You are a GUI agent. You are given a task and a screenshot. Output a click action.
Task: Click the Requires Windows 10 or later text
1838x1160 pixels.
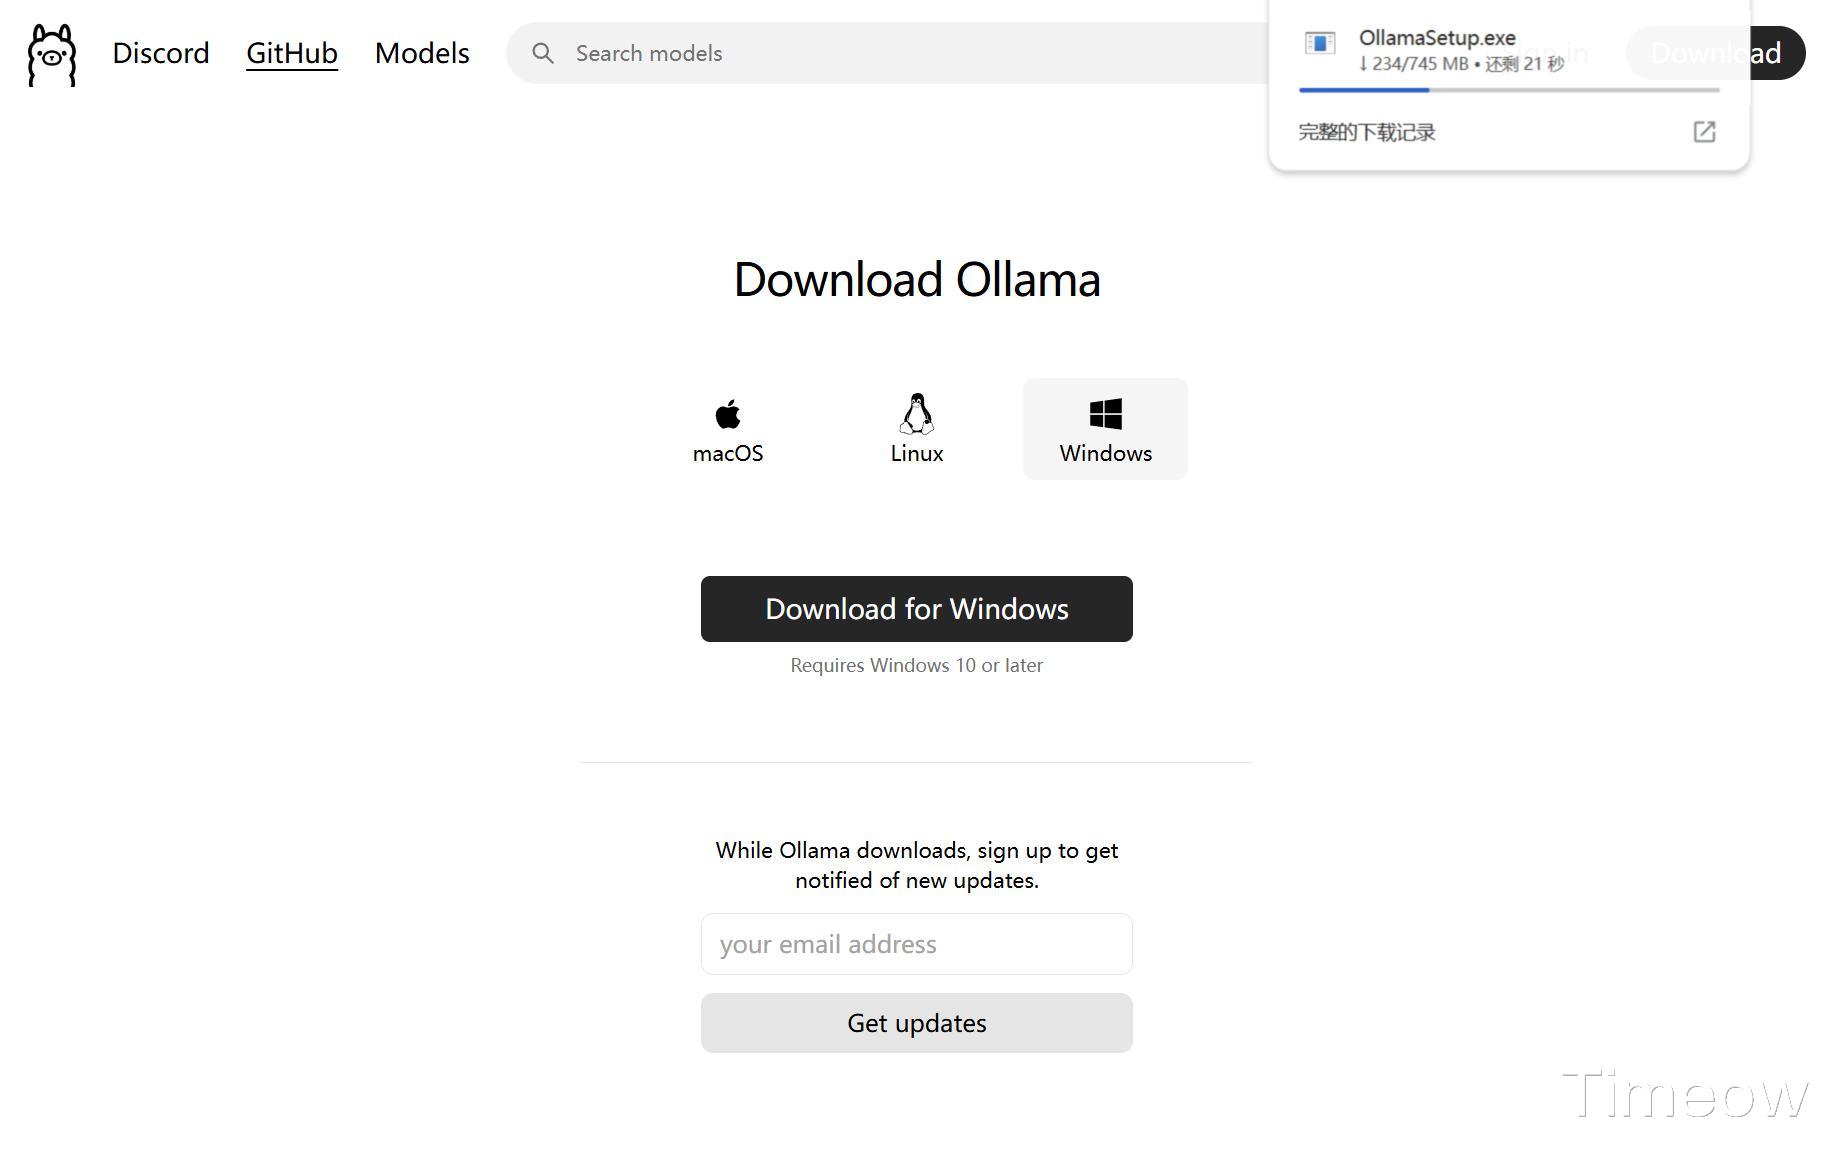click(916, 665)
